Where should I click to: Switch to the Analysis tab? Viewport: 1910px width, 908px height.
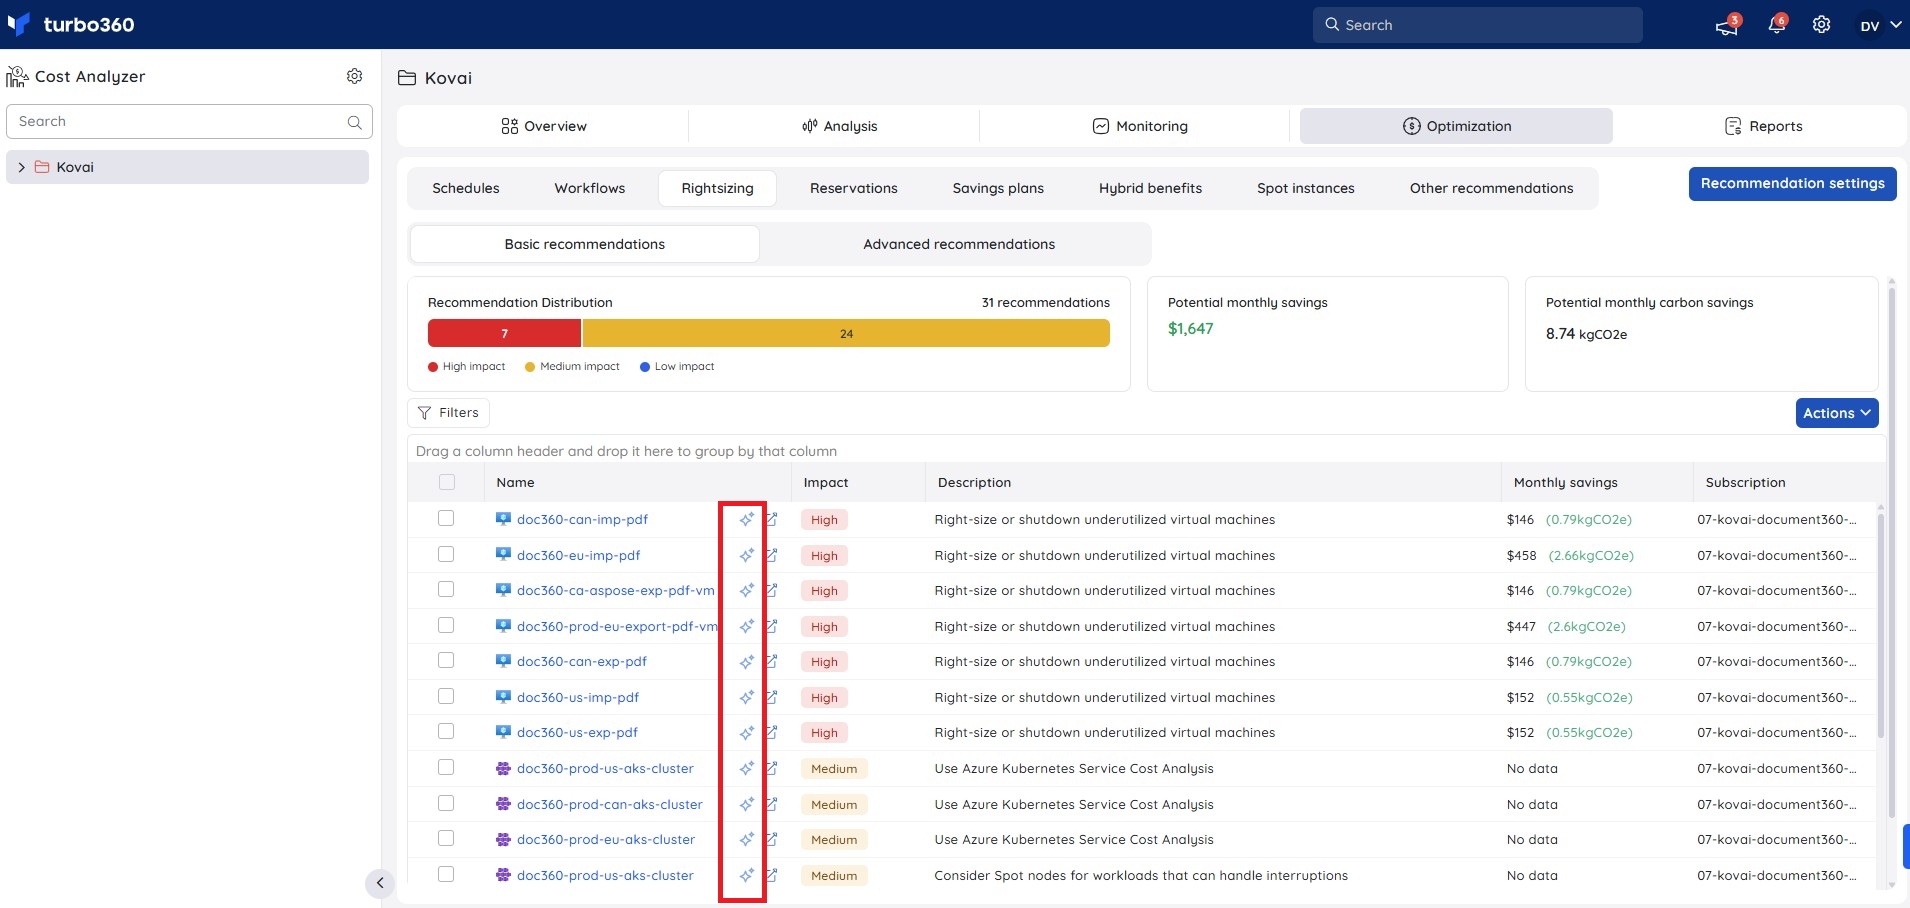(x=839, y=126)
